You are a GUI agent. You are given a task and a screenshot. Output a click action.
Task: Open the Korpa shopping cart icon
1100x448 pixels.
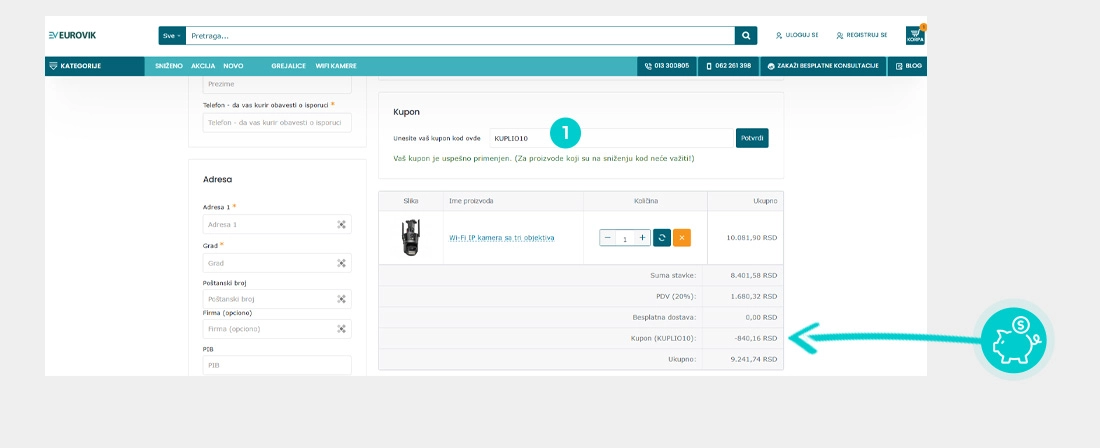(915, 36)
